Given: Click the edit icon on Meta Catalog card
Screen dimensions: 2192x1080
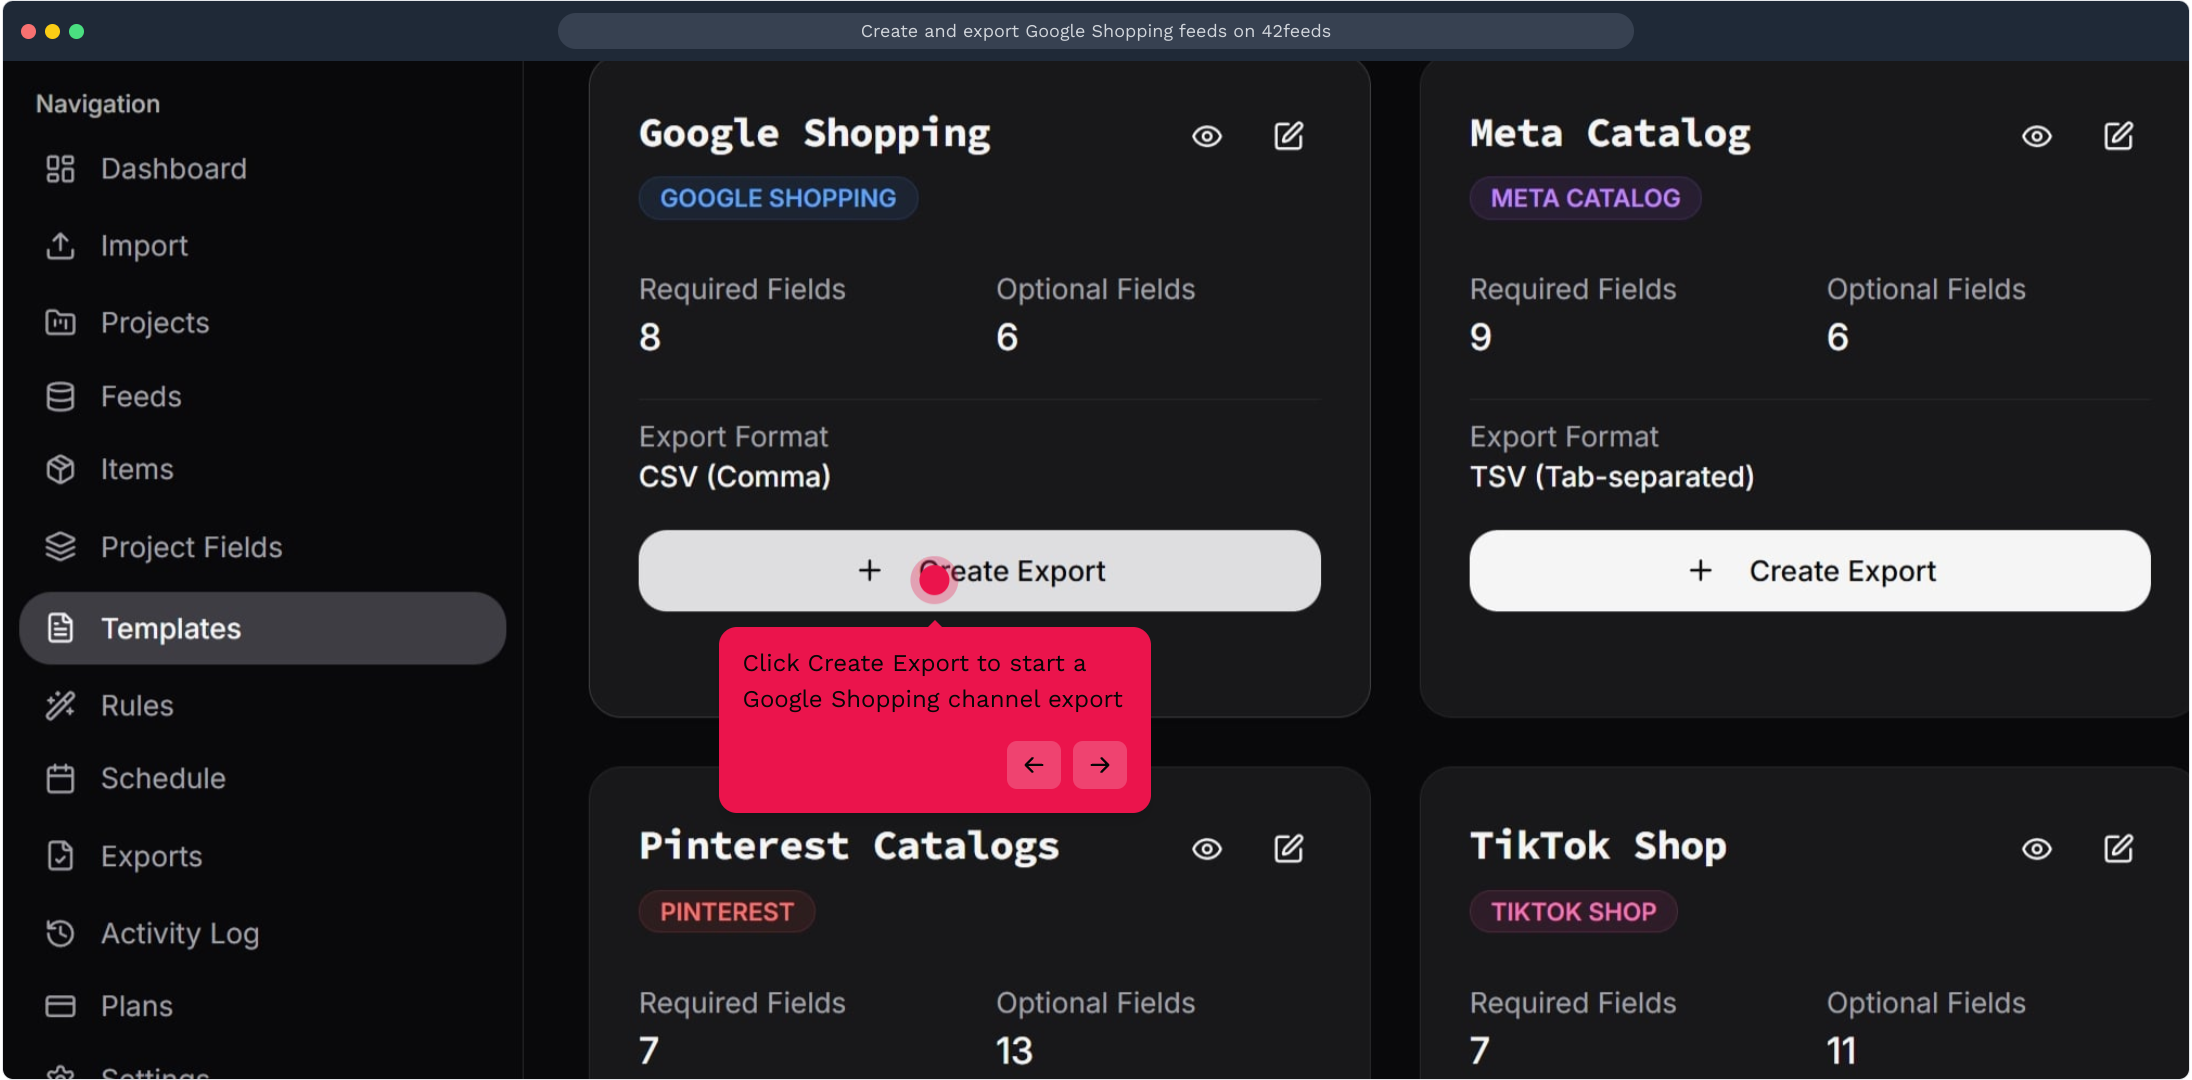Looking at the screenshot, I should pos(2118,136).
